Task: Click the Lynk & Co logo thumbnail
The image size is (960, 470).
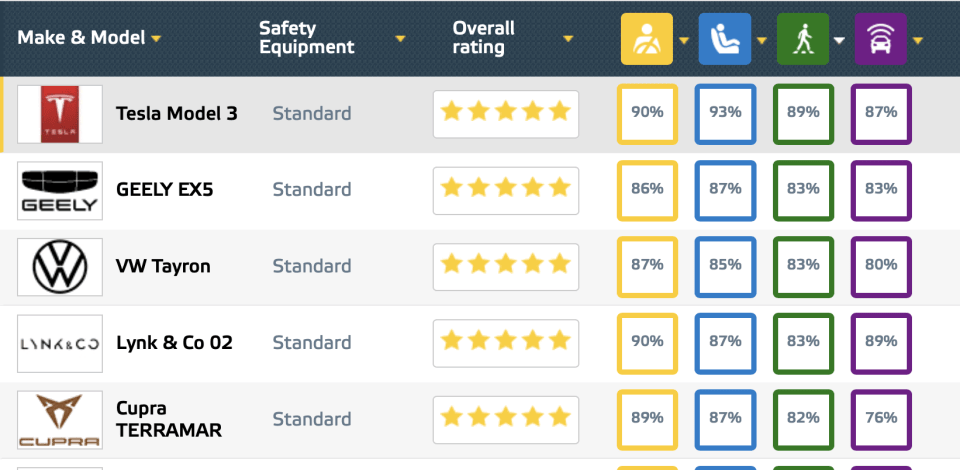Action: coord(60,343)
